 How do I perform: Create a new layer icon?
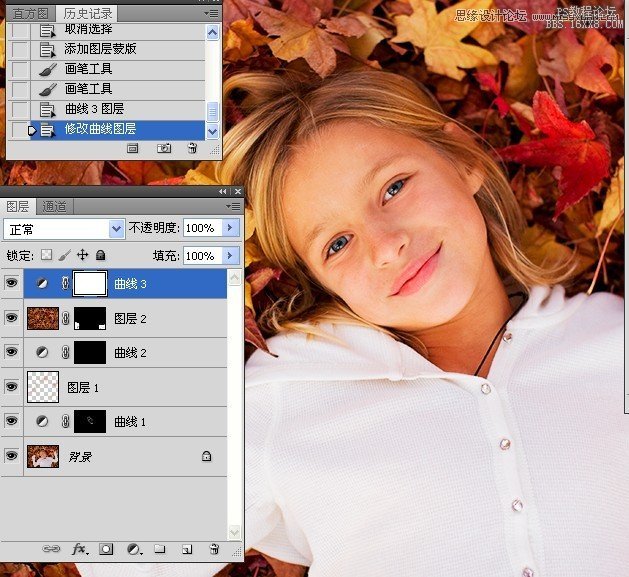coord(187,549)
